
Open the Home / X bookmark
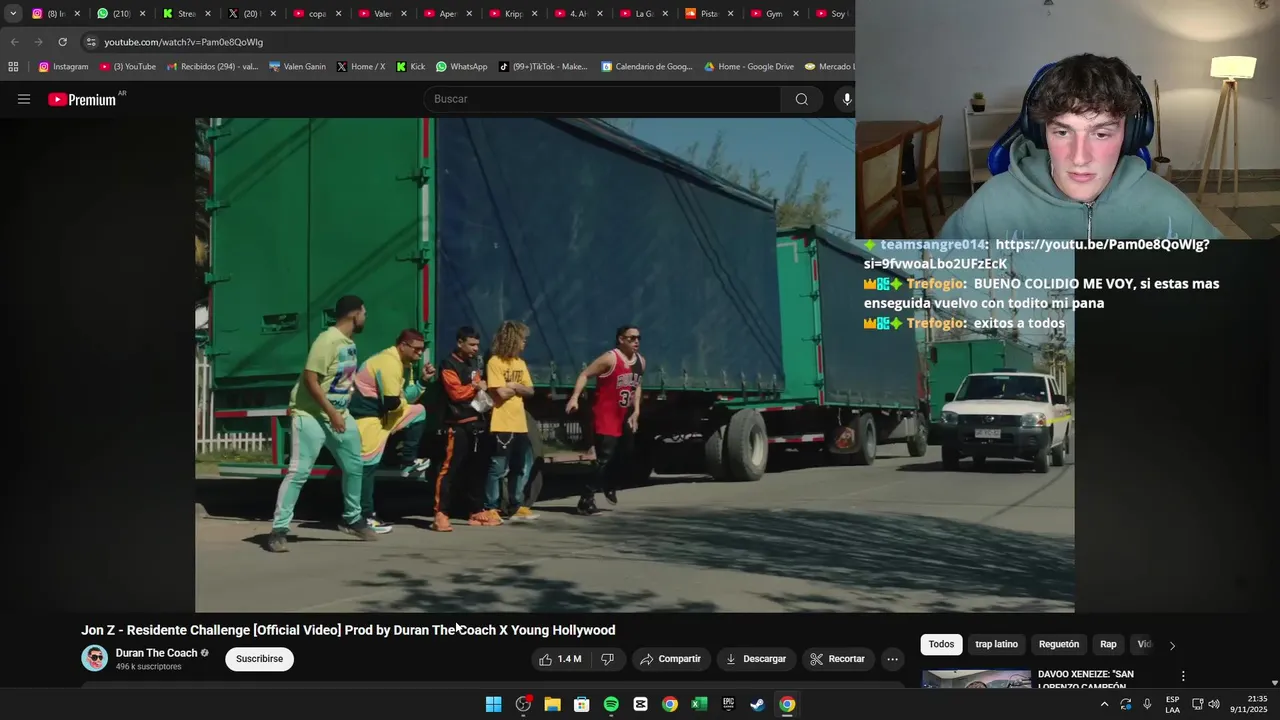[x=361, y=67]
